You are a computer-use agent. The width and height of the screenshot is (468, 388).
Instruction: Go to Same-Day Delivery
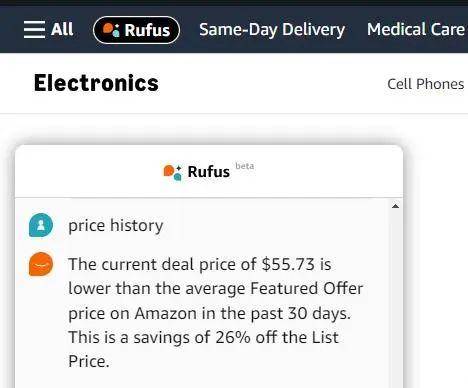pyautogui.click(x=272, y=30)
